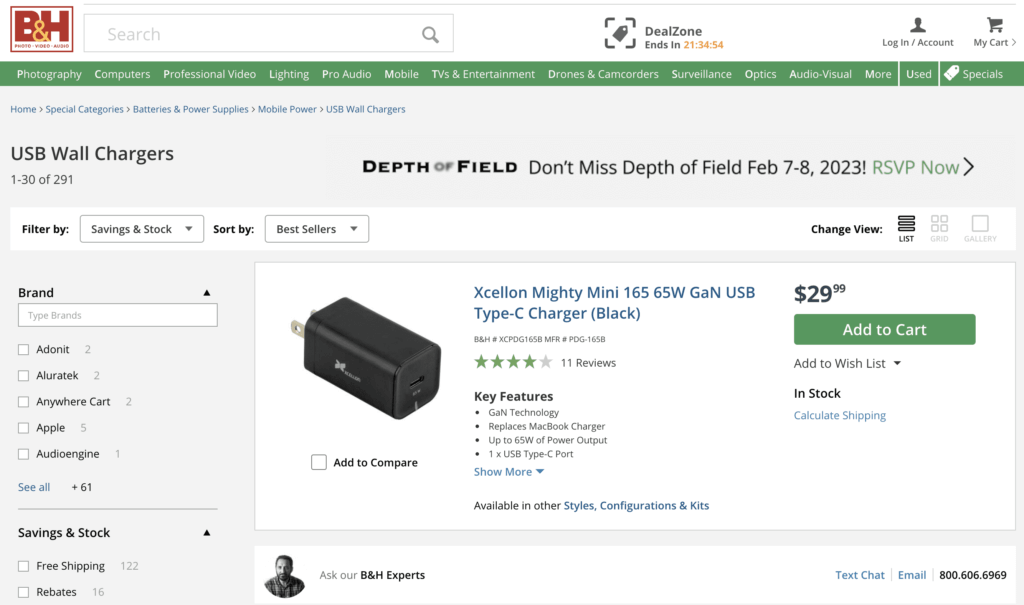Open the Optics menu
Viewport: 1024px width, 605px height.
tap(760, 74)
